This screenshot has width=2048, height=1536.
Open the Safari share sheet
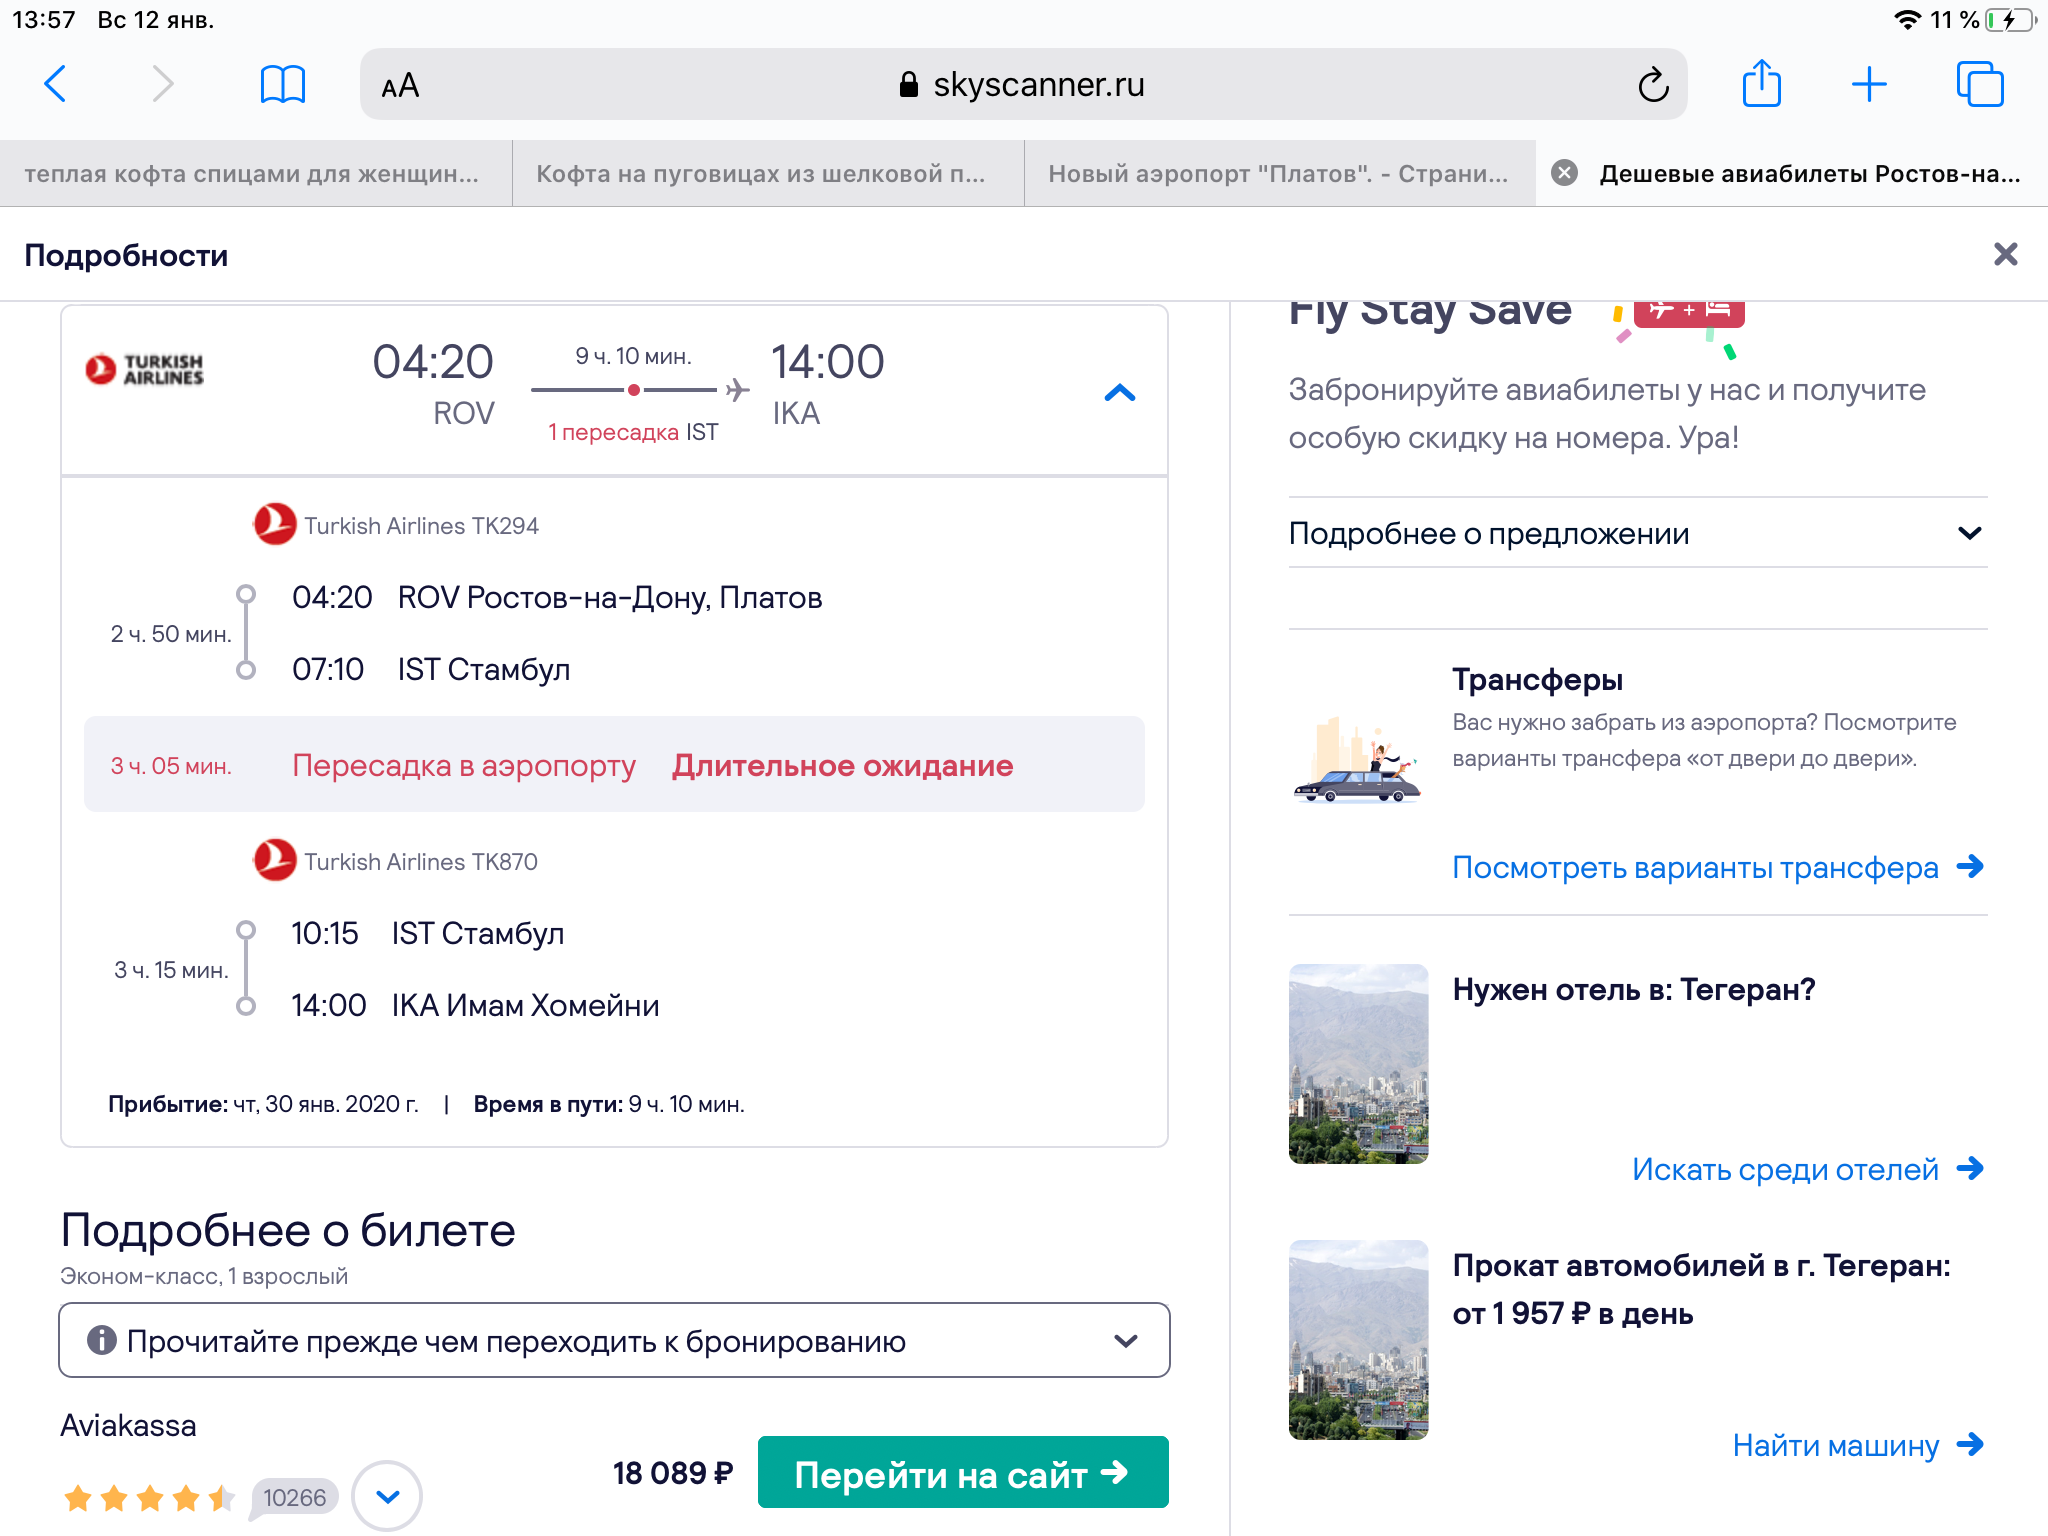[1761, 83]
